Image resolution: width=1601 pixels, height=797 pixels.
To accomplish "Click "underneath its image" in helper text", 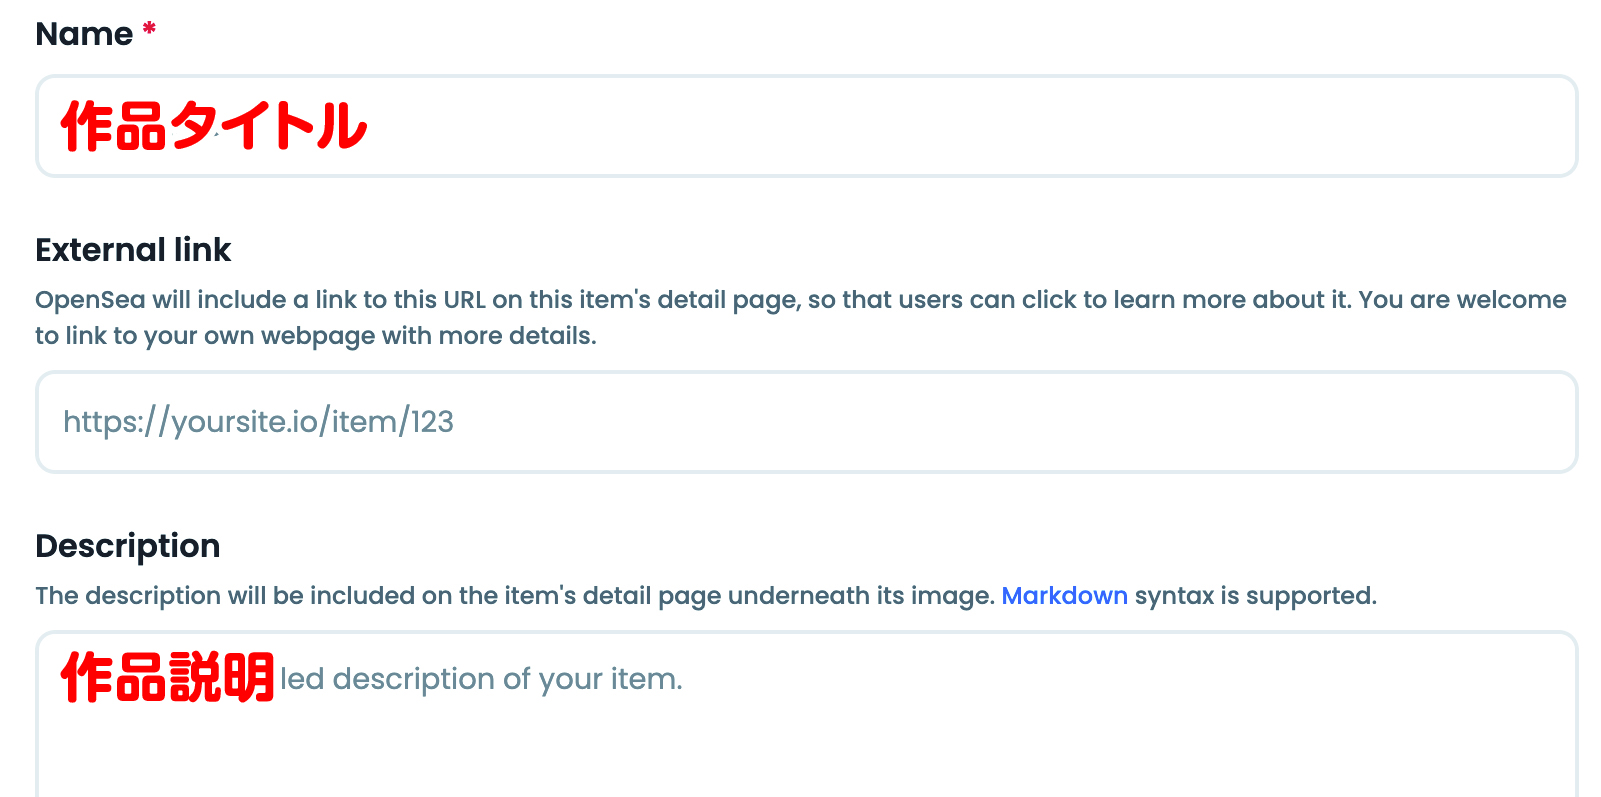I will (860, 596).
